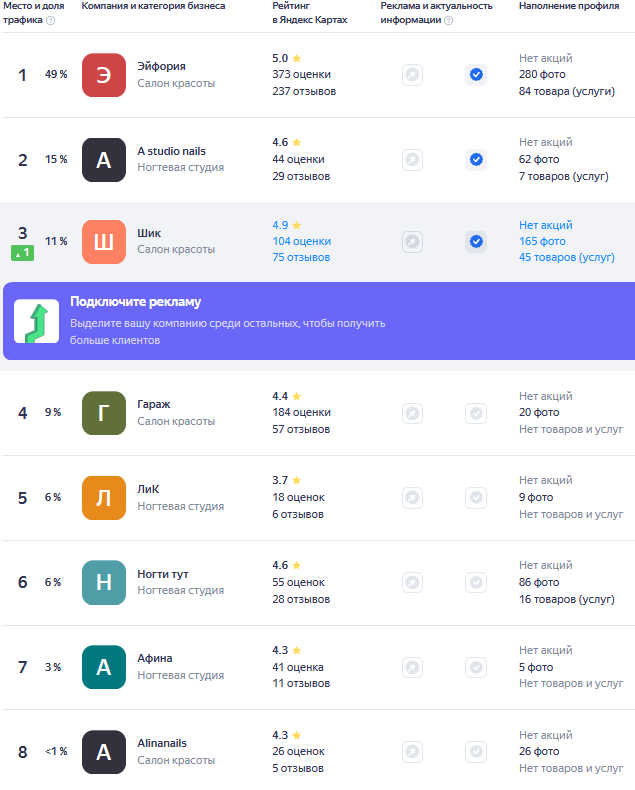Click the verified checkmark for Эйфория

click(x=476, y=75)
